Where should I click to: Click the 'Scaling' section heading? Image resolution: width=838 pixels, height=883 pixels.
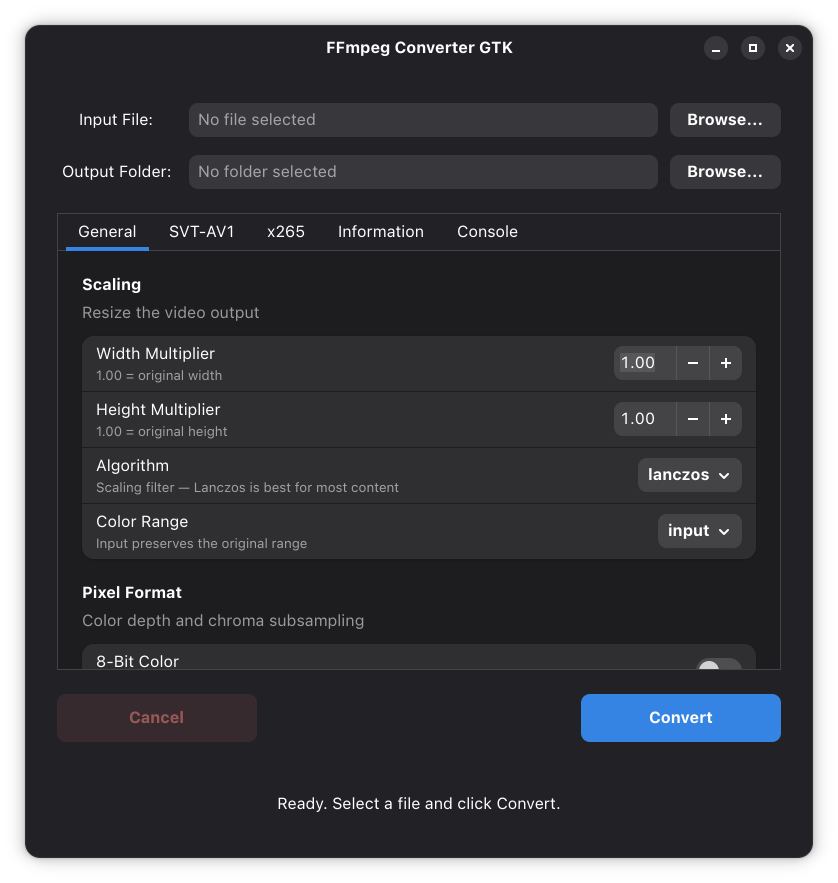[112, 284]
